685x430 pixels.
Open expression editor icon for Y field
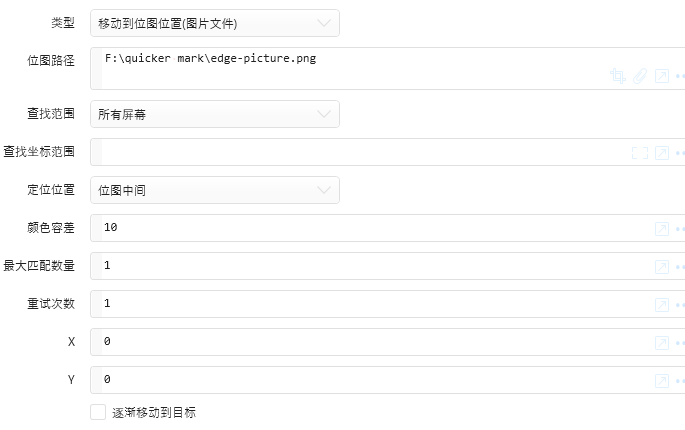662,381
